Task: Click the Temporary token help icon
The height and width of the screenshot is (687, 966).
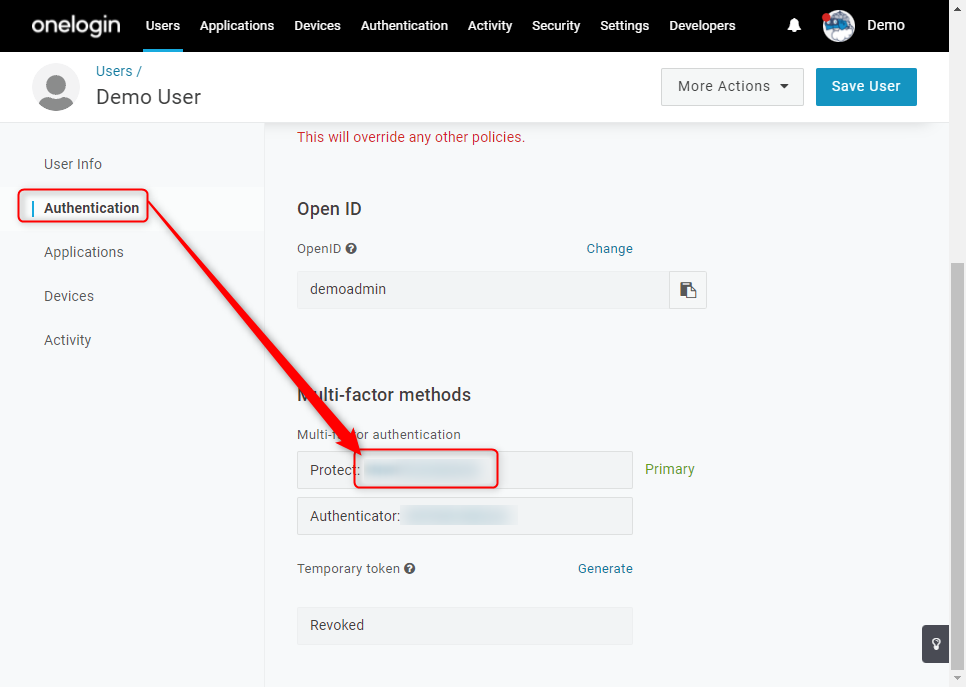Action: (410, 569)
